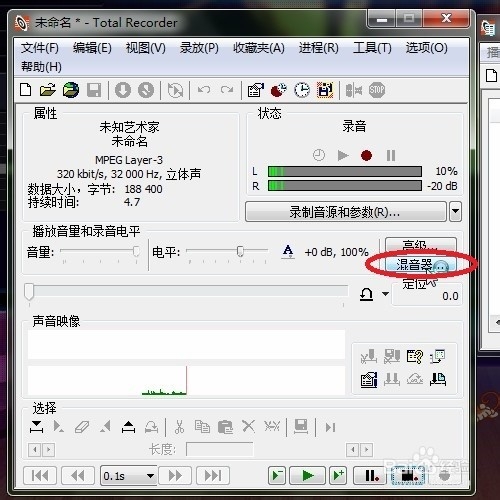Open dropdown next to recording source button
The image size is (500, 500).
pyautogui.click(x=455, y=211)
